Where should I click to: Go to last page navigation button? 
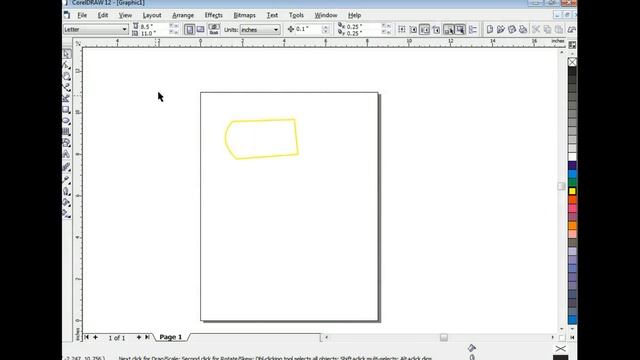coord(147,337)
